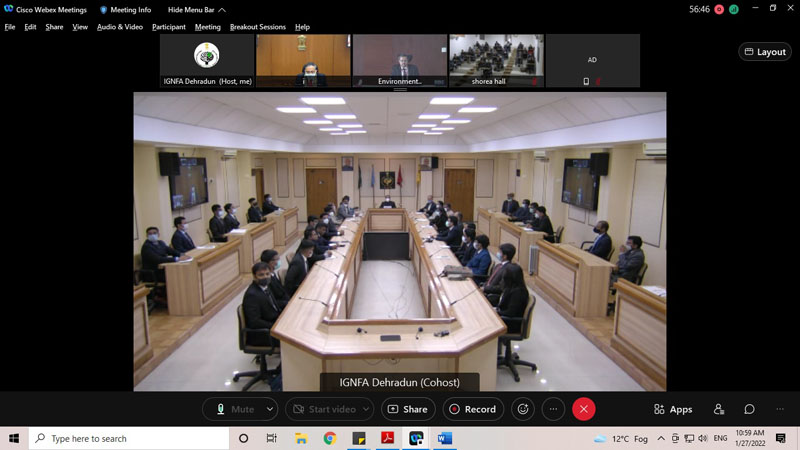Open the participants panel icon
The image size is (800, 450).
point(719,409)
